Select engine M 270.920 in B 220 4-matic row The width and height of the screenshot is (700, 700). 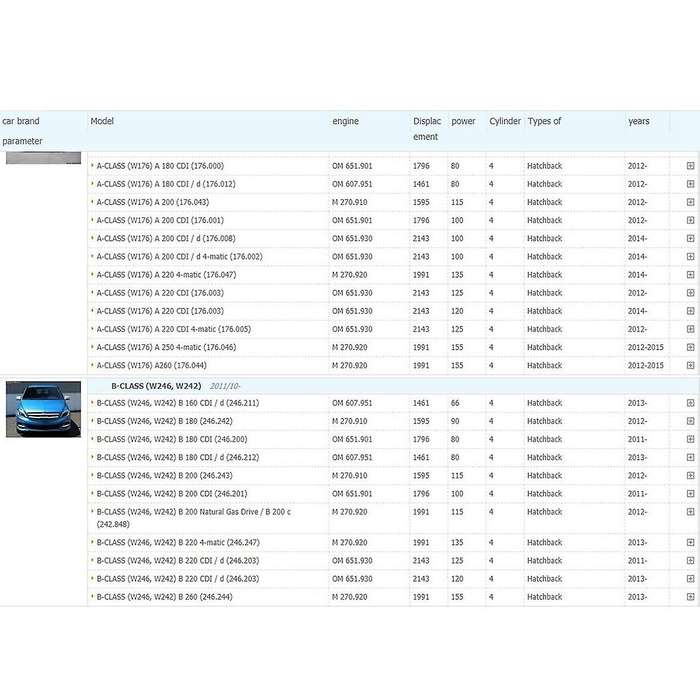350,542
